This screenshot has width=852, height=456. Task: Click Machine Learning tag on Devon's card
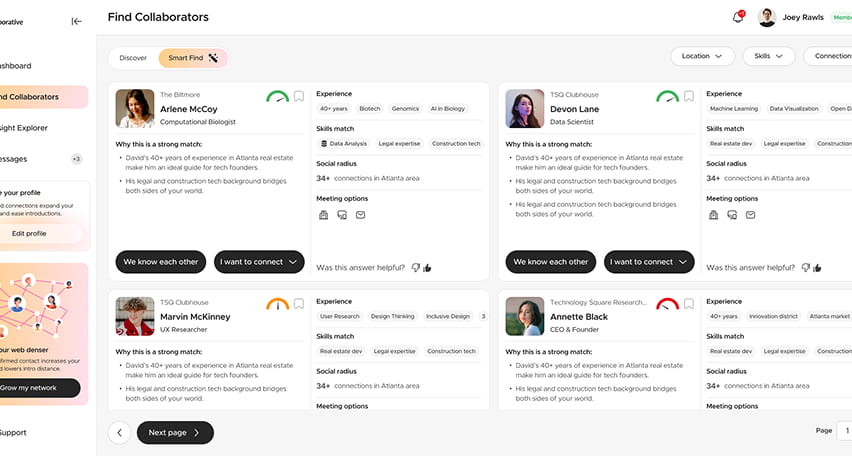[x=734, y=109]
